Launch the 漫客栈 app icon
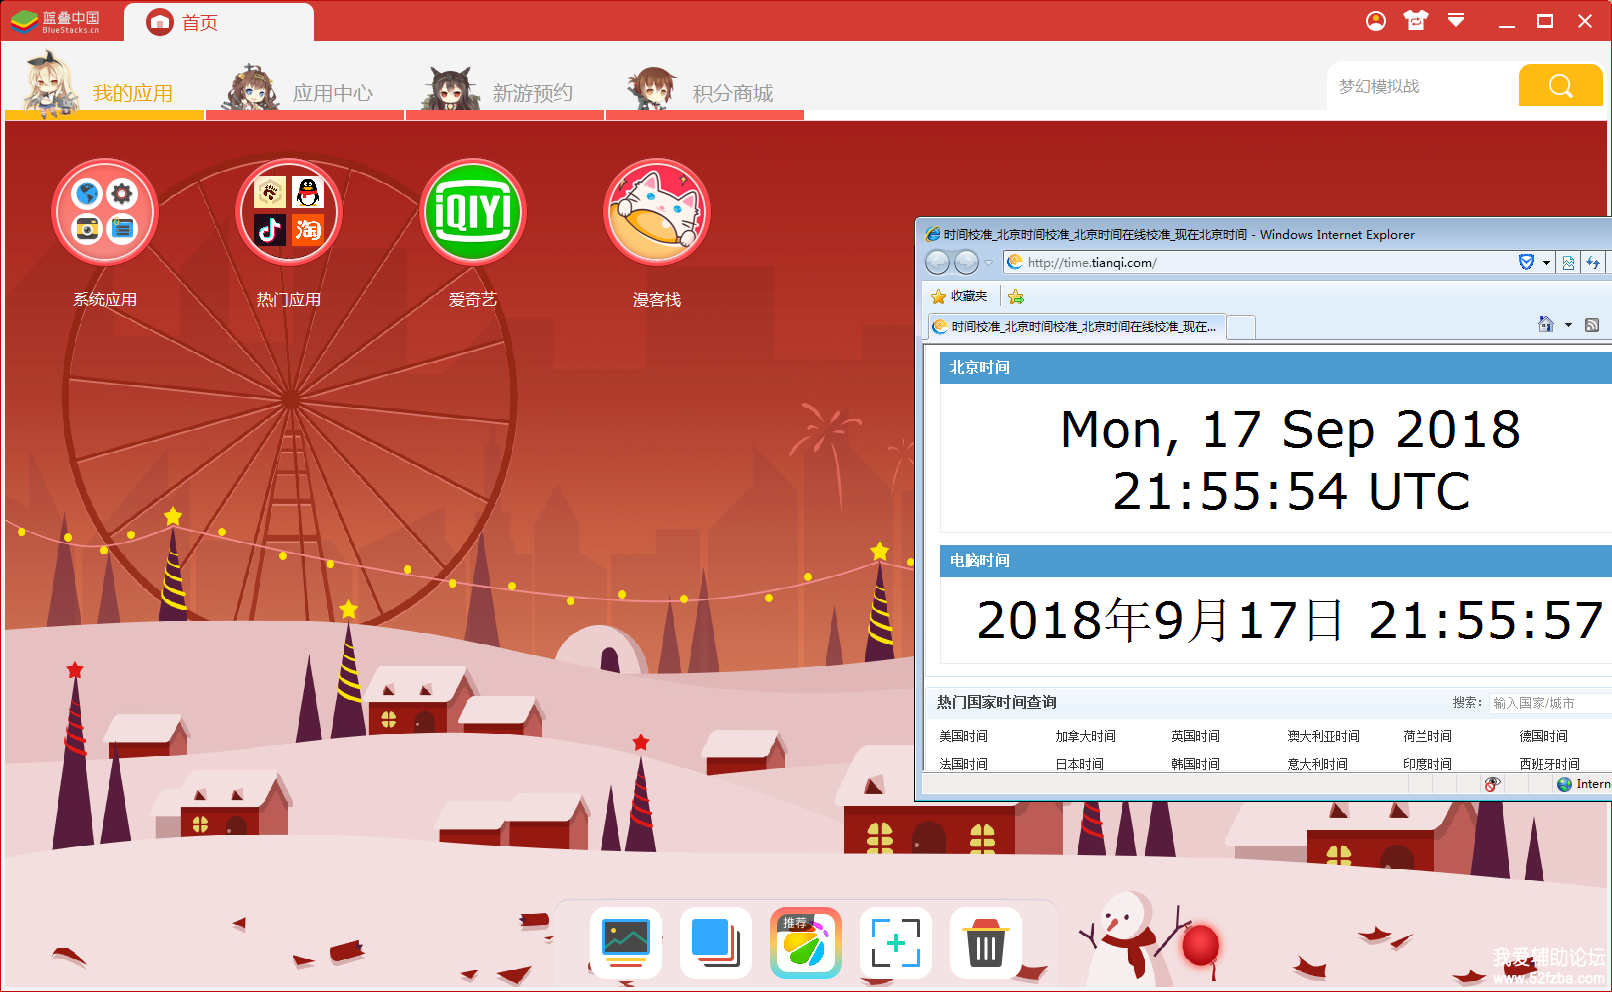The width and height of the screenshot is (1612, 992). (657, 212)
